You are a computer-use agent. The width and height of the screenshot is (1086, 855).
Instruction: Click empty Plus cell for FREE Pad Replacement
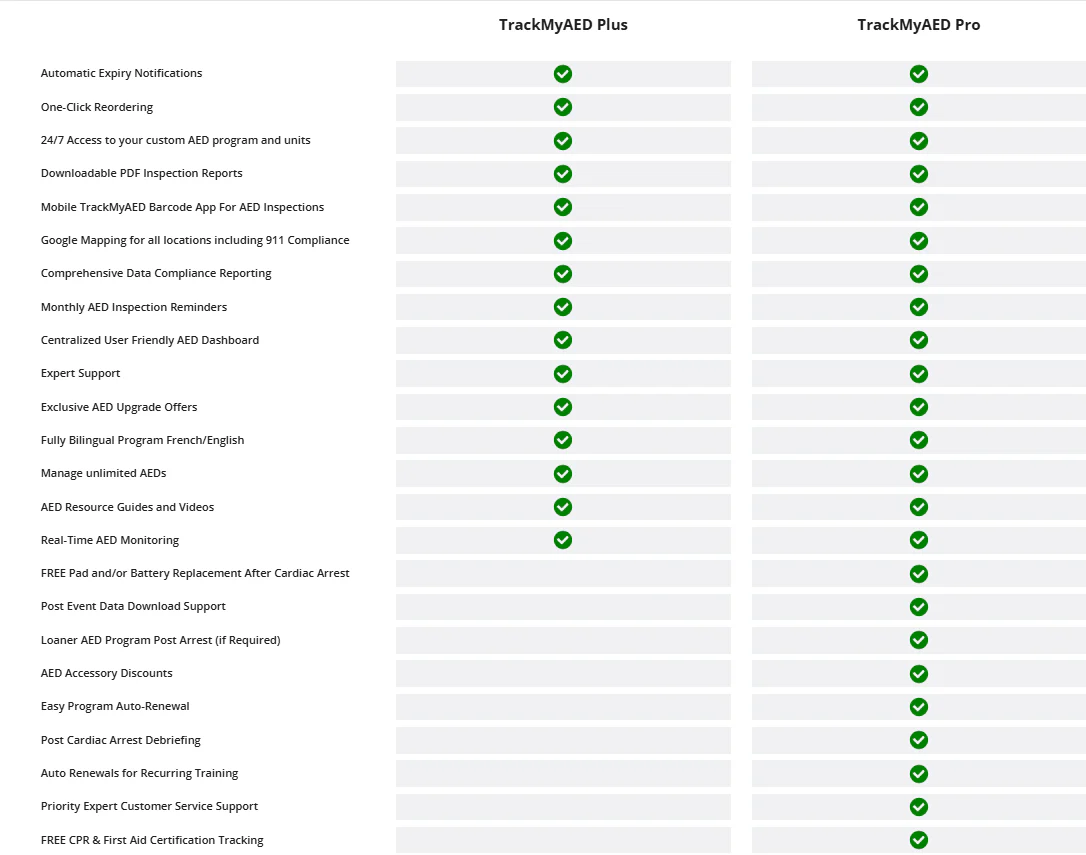coord(563,574)
